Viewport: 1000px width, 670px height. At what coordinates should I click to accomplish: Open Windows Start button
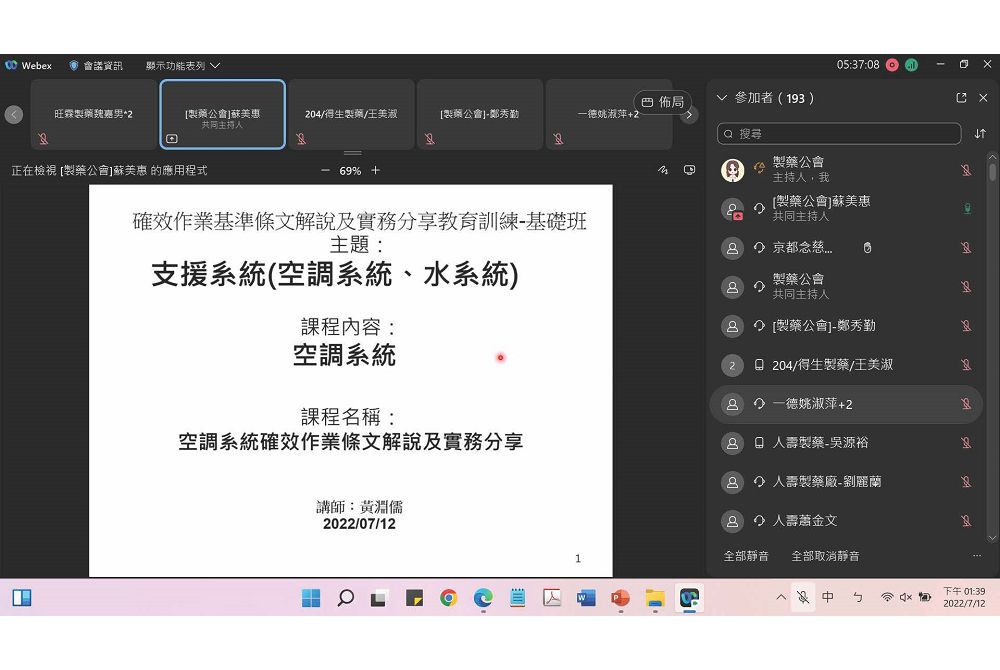tap(311, 598)
